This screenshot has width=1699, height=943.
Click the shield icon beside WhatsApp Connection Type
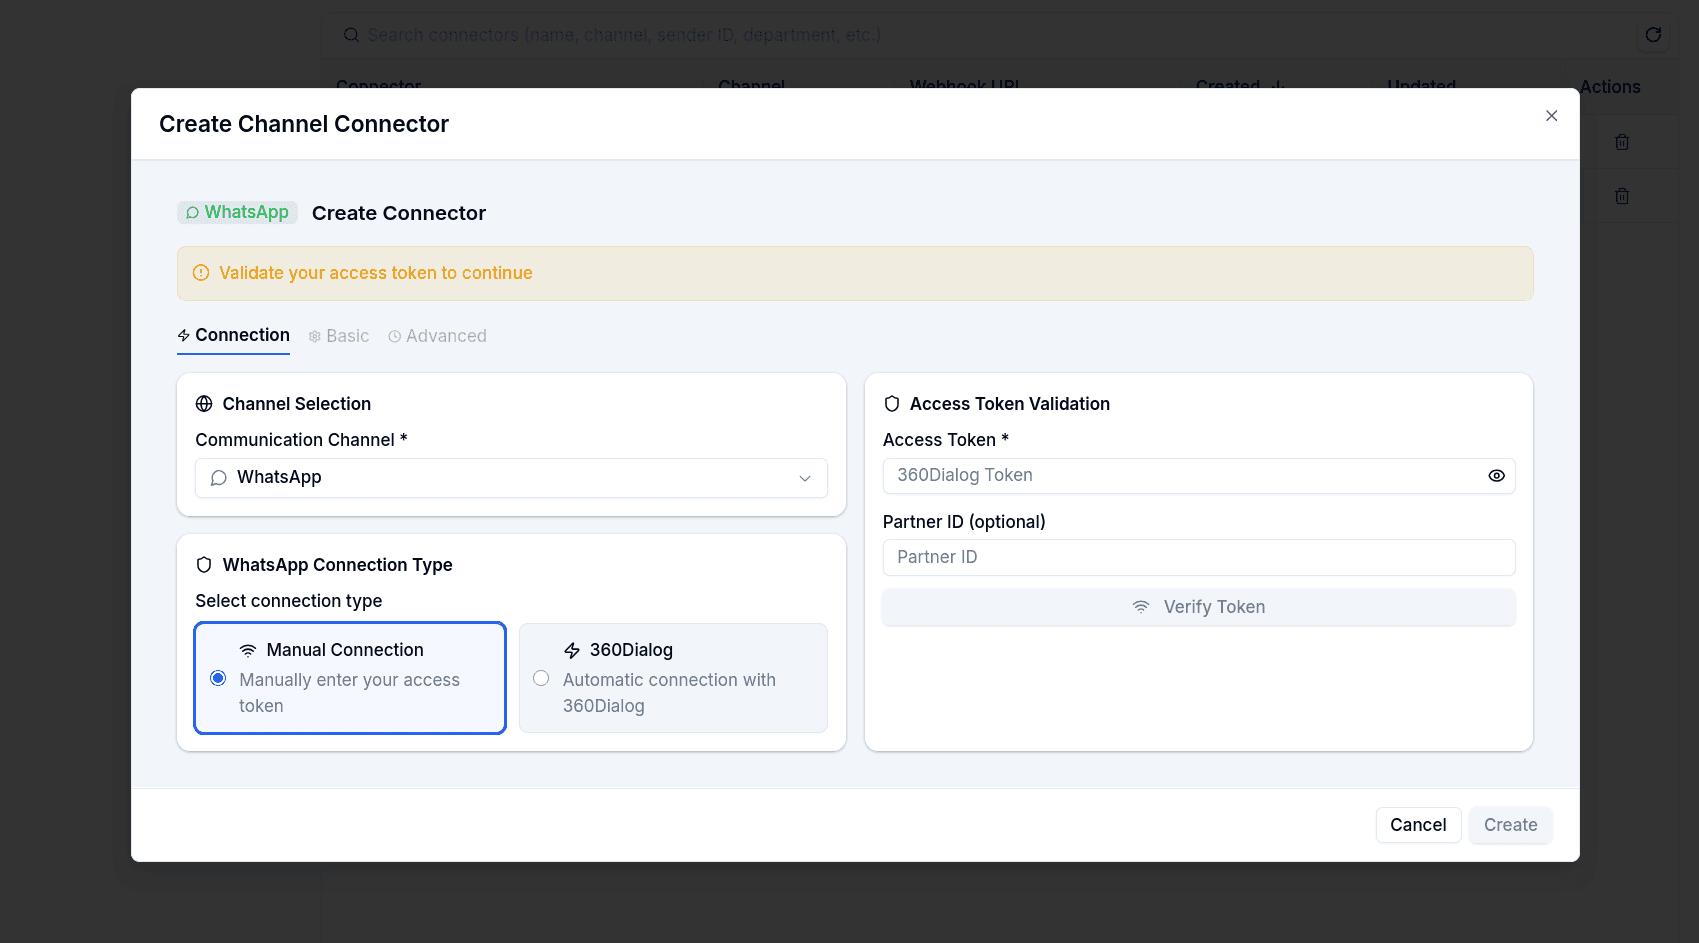tap(204, 565)
